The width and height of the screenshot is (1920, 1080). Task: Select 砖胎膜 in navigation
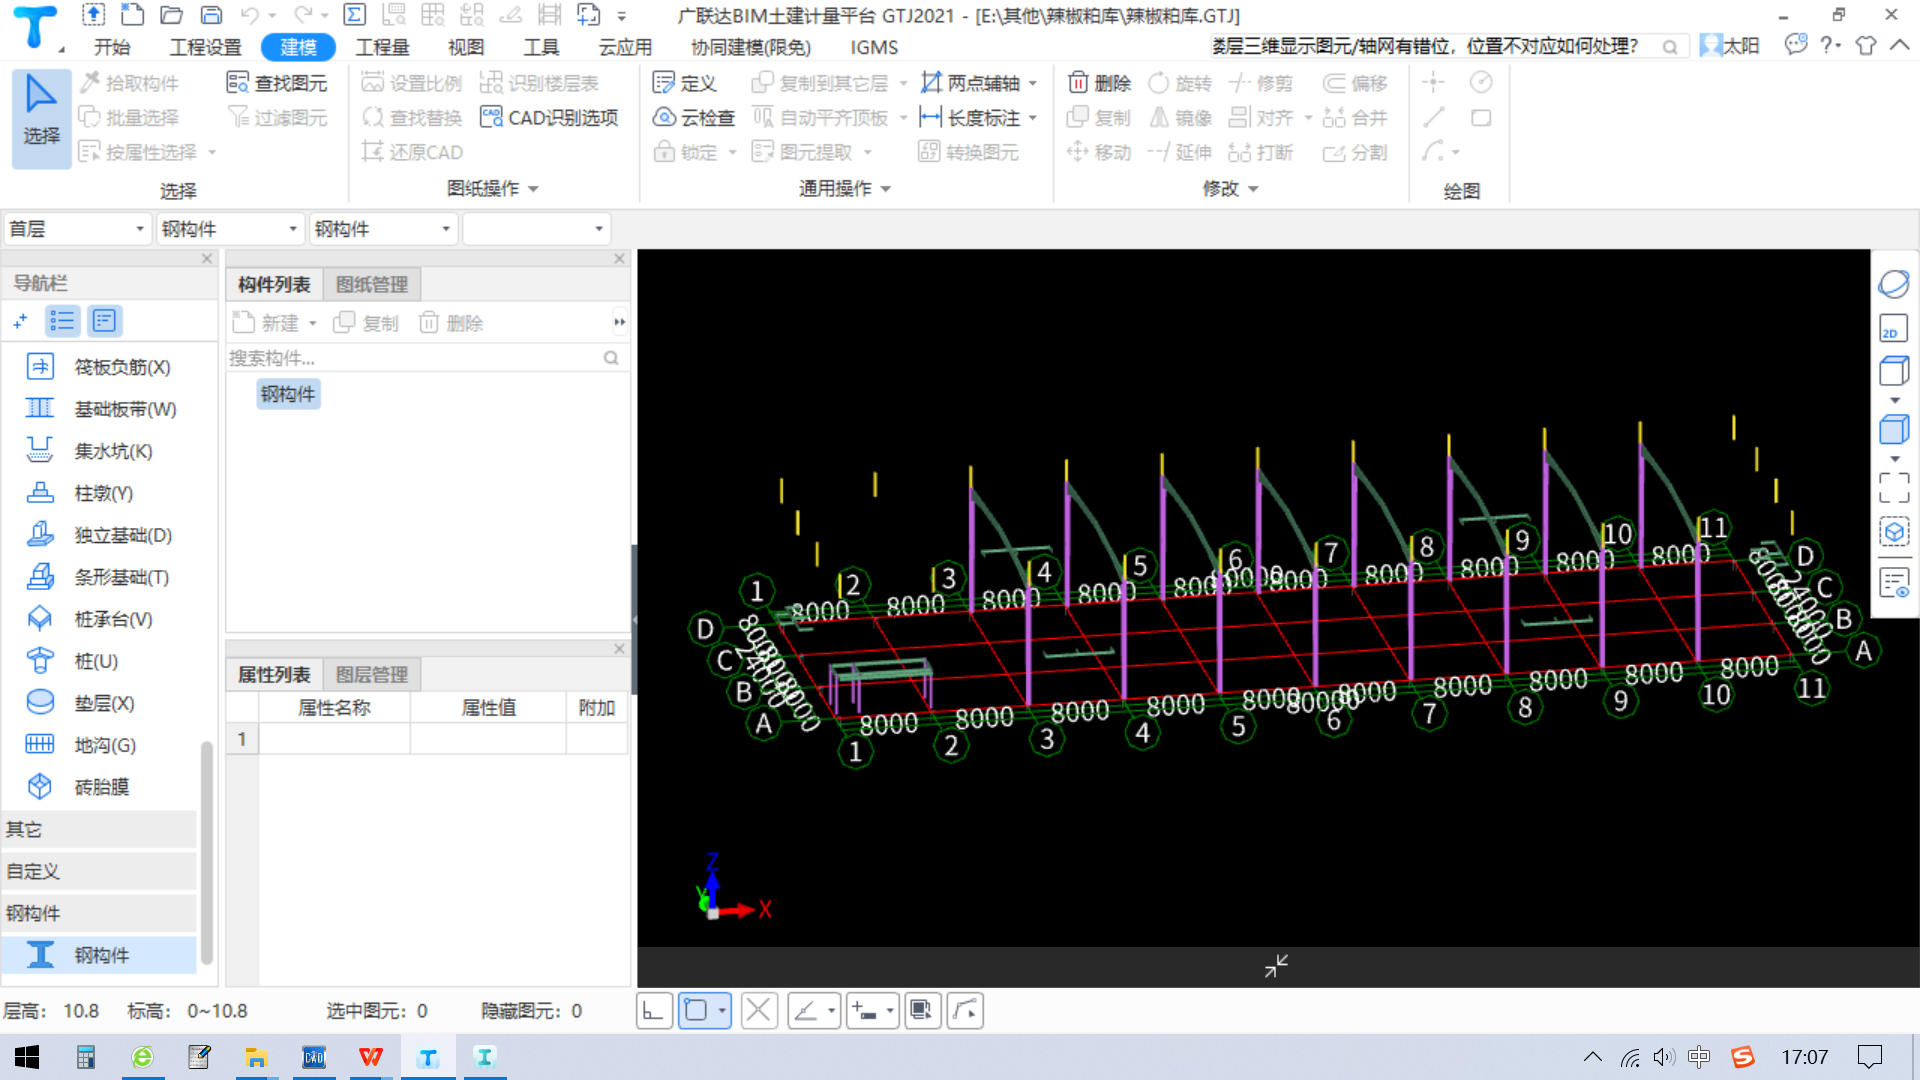100,787
